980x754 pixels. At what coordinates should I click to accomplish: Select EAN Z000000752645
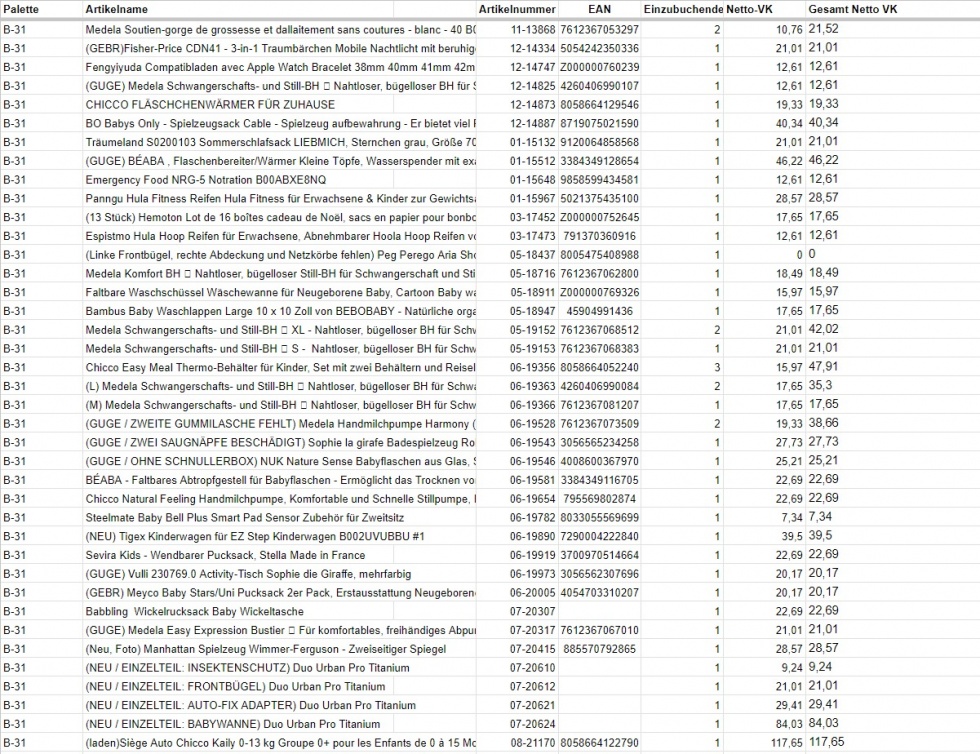pyautogui.click(x=600, y=217)
